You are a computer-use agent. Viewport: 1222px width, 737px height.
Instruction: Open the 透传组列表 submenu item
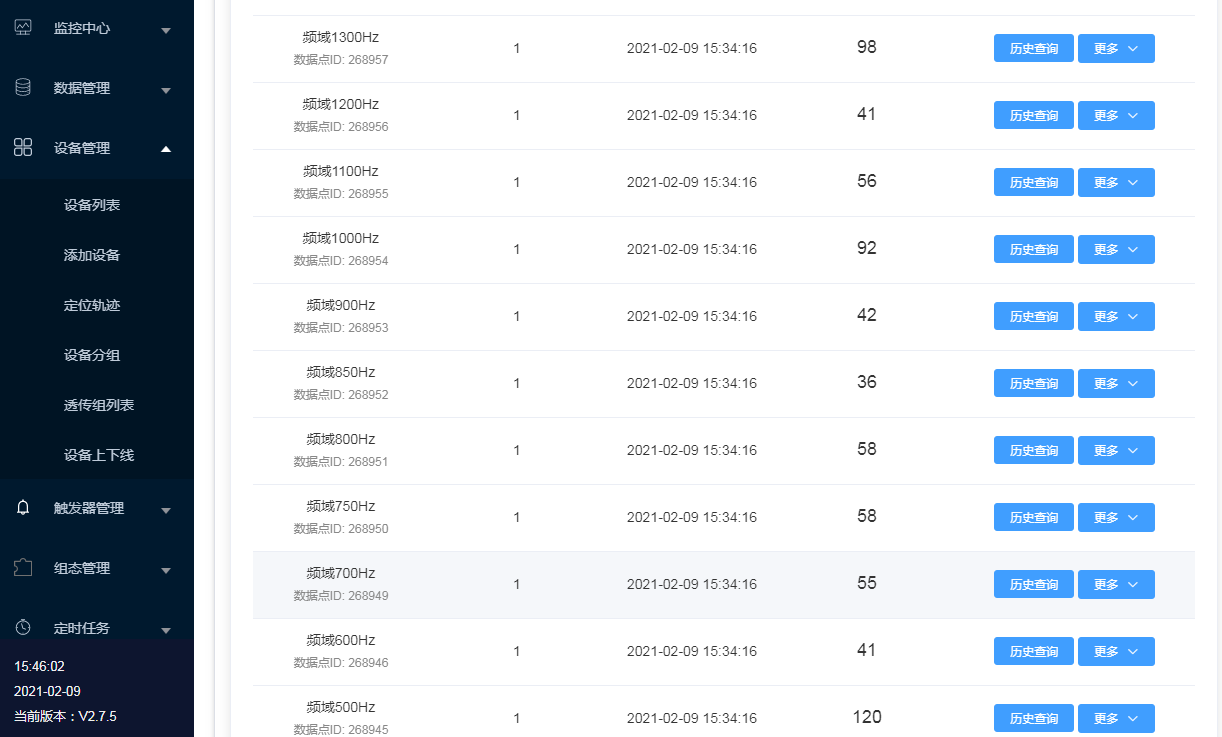click(x=99, y=405)
